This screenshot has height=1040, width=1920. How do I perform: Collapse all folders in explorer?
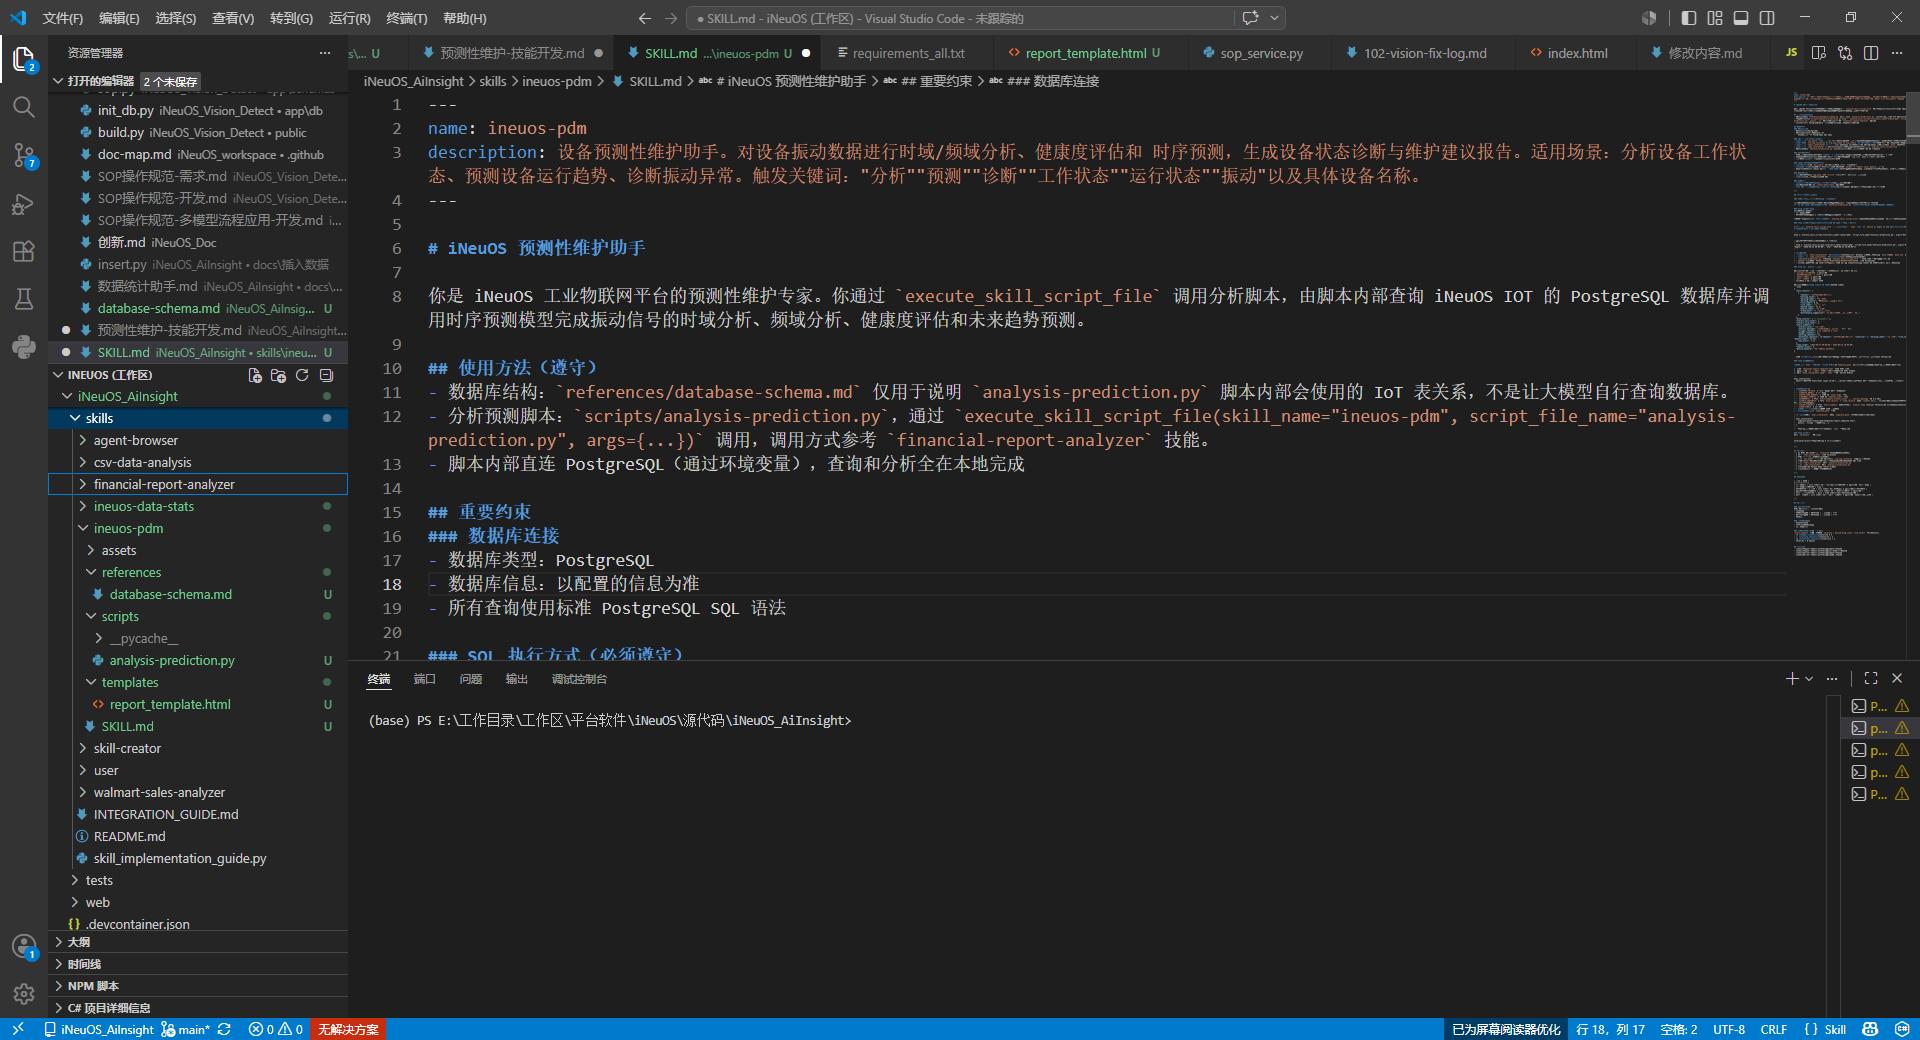click(x=326, y=375)
